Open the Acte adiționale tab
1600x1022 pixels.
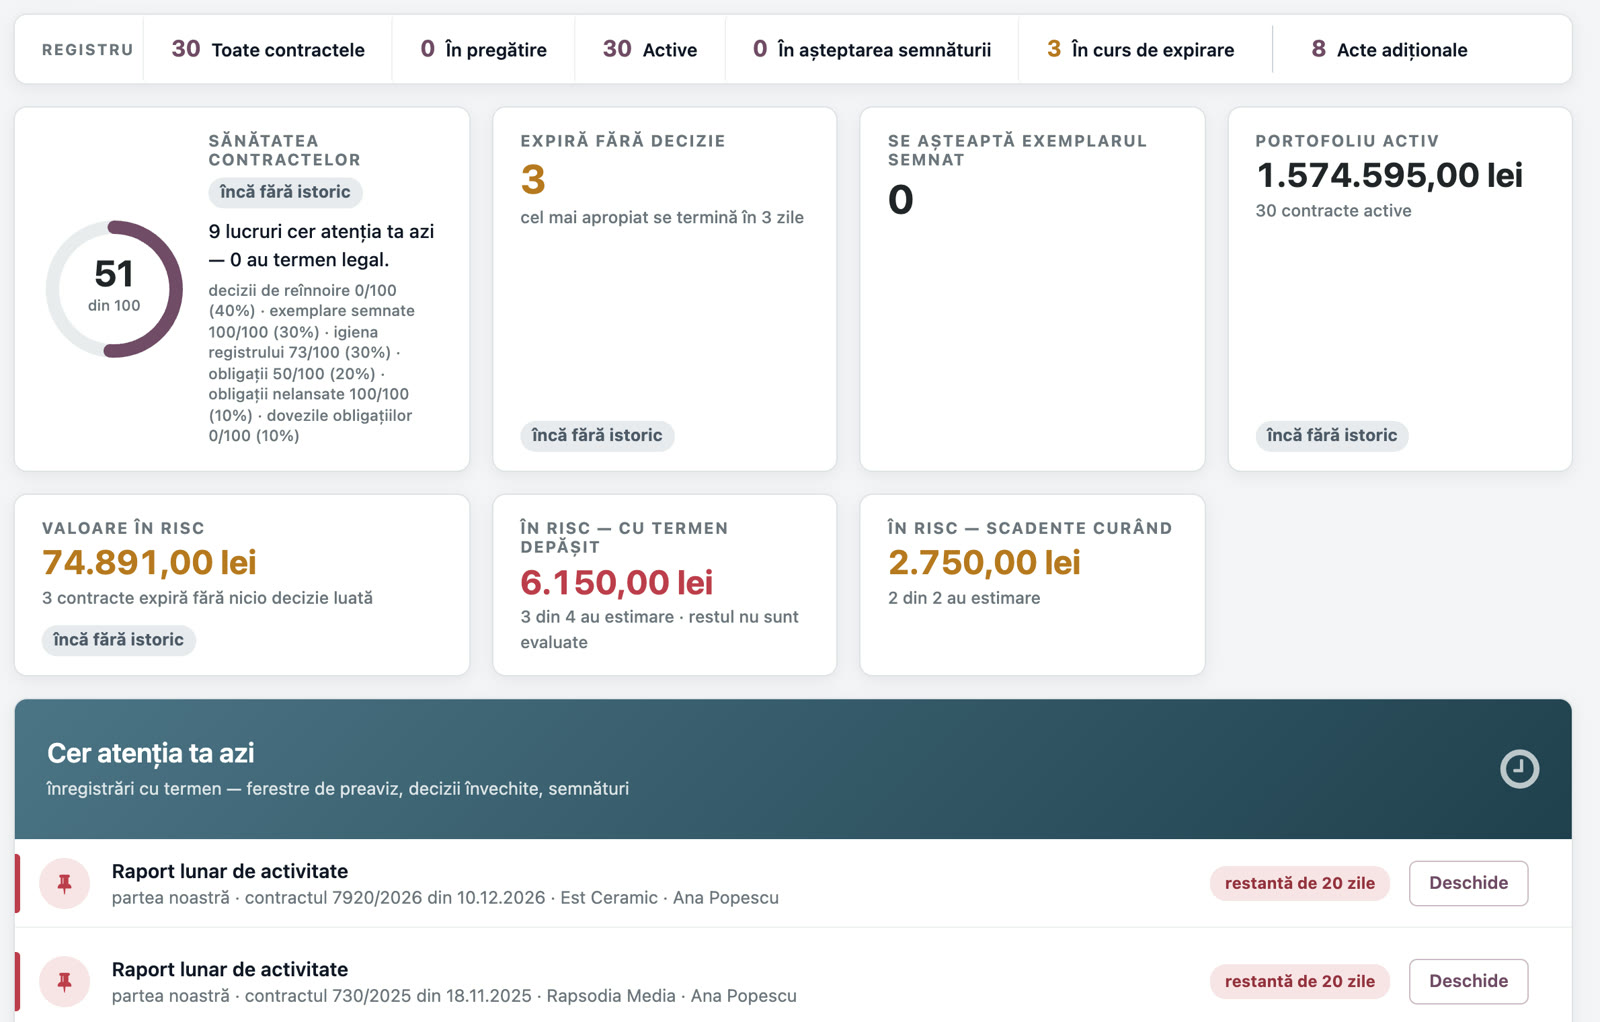pyautogui.click(x=1390, y=49)
